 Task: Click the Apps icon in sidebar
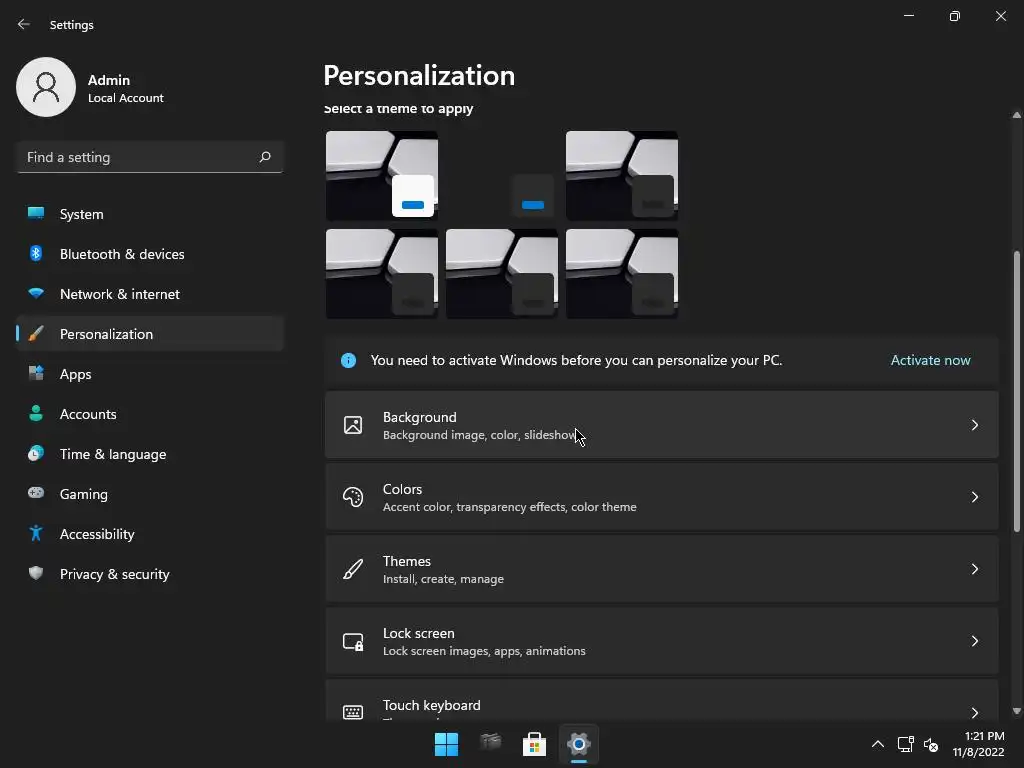click(x=36, y=374)
